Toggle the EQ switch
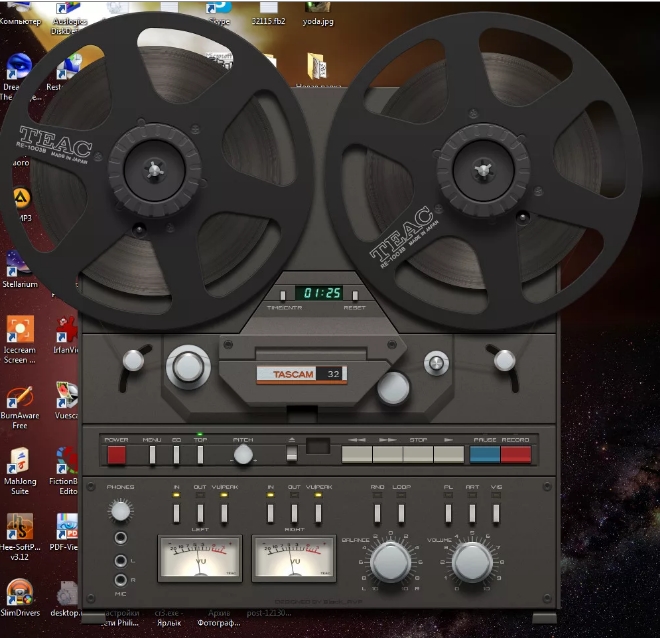 pyautogui.click(x=176, y=455)
